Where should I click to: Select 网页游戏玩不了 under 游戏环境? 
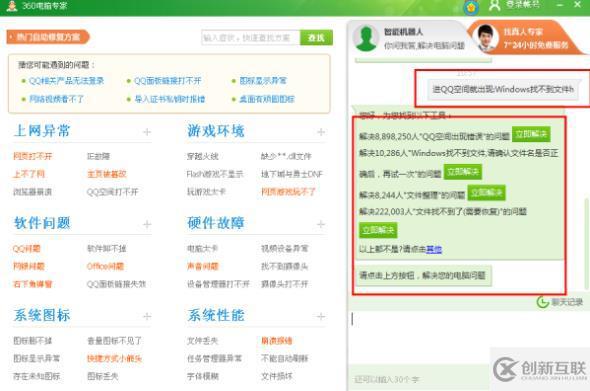288,192
